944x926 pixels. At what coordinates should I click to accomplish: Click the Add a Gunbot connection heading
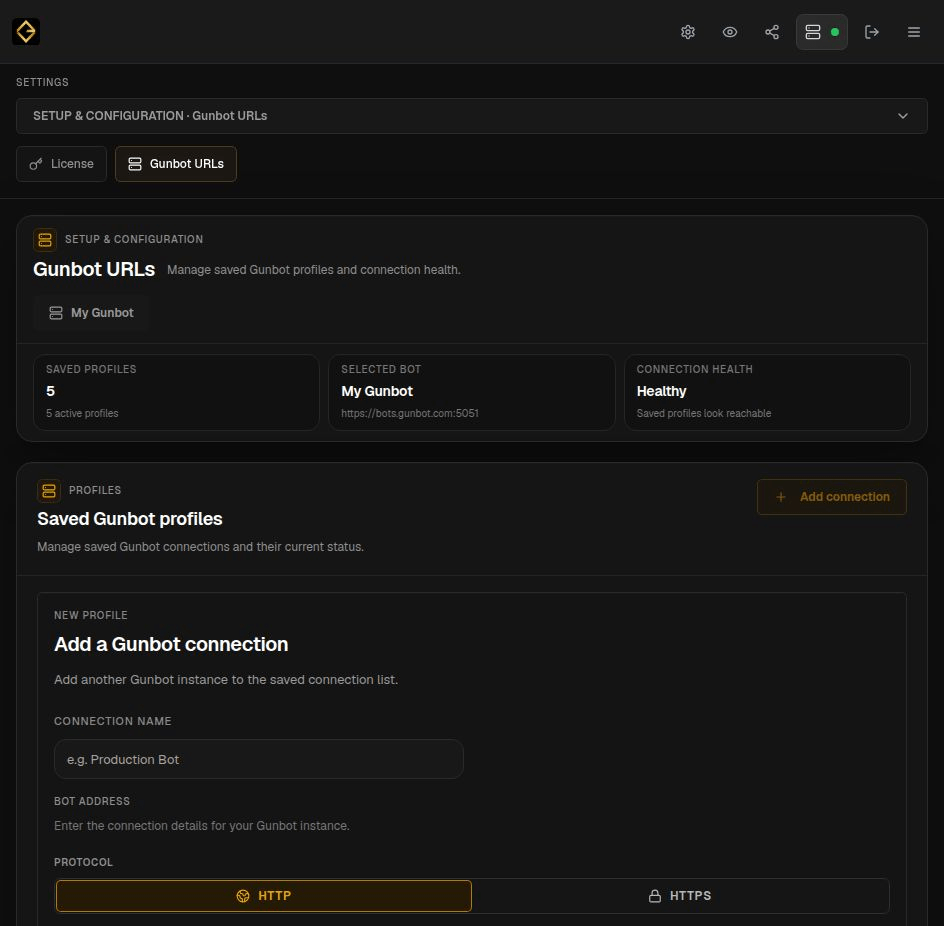pyautogui.click(x=171, y=644)
